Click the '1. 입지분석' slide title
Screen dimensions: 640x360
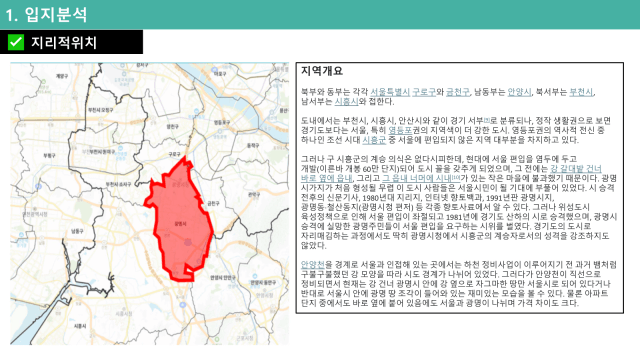46,14
